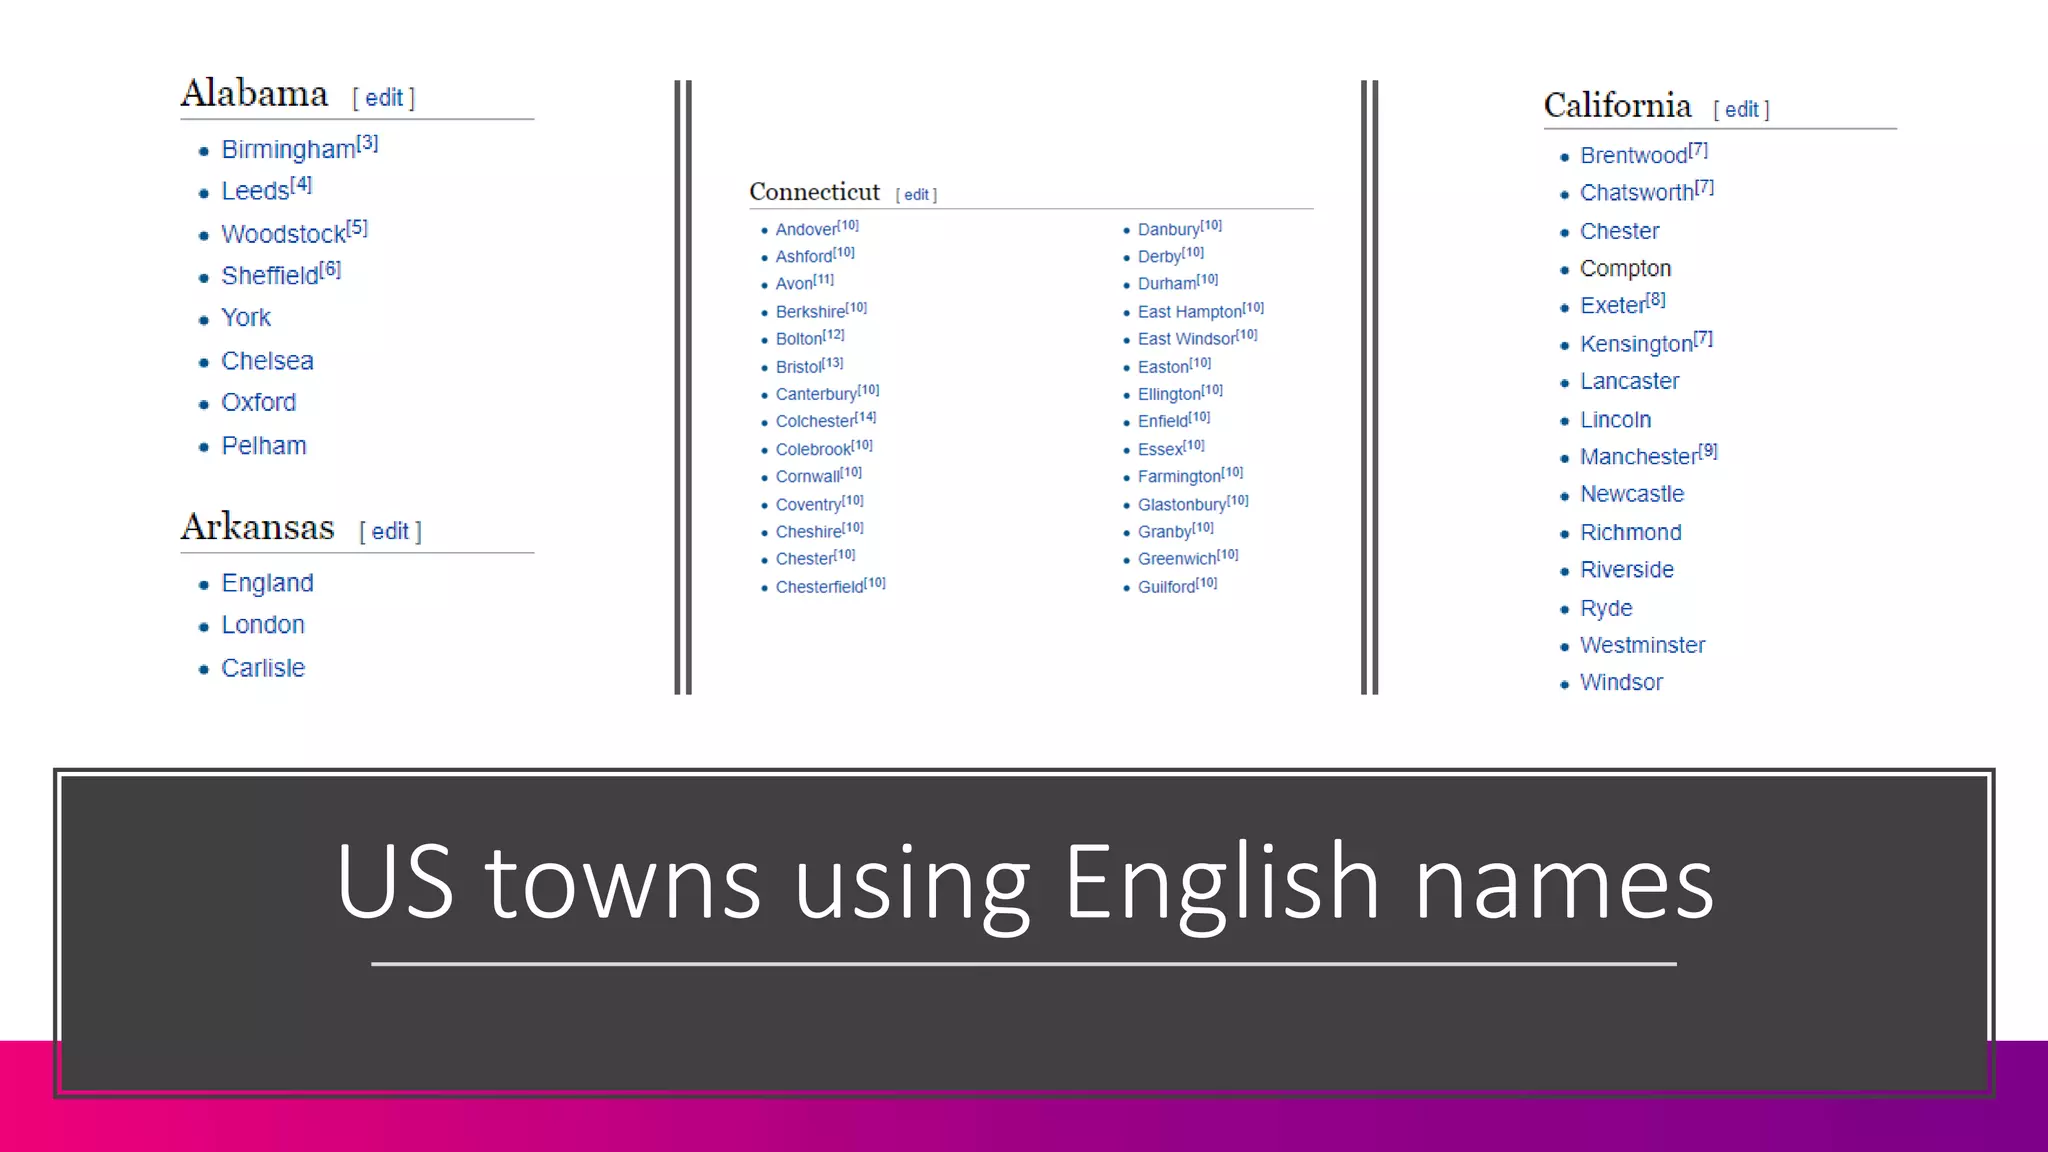Click the Oxford link under Alabama
This screenshot has width=2048, height=1152.
(x=258, y=402)
